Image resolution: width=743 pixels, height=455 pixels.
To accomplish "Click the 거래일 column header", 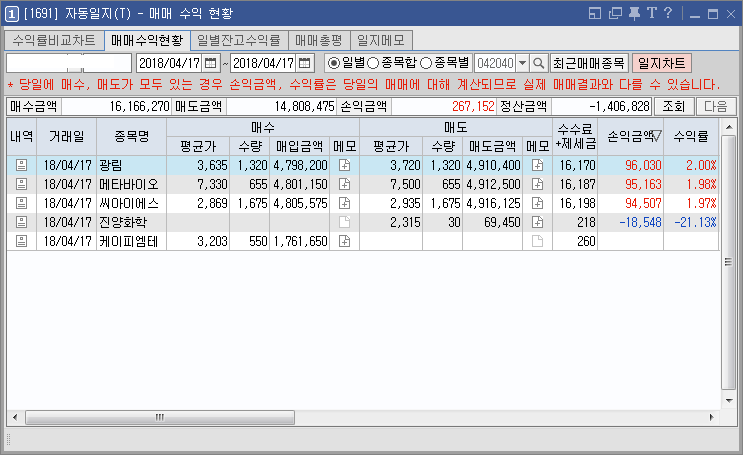I will tap(66, 136).
